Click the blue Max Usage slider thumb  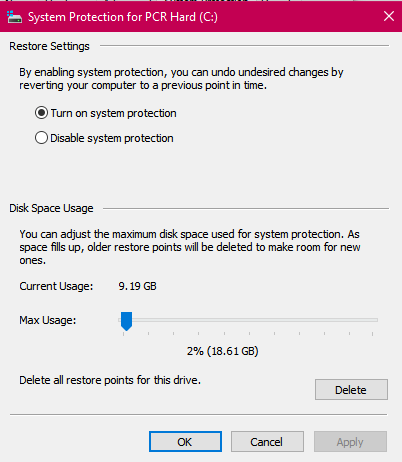click(126, 321)
